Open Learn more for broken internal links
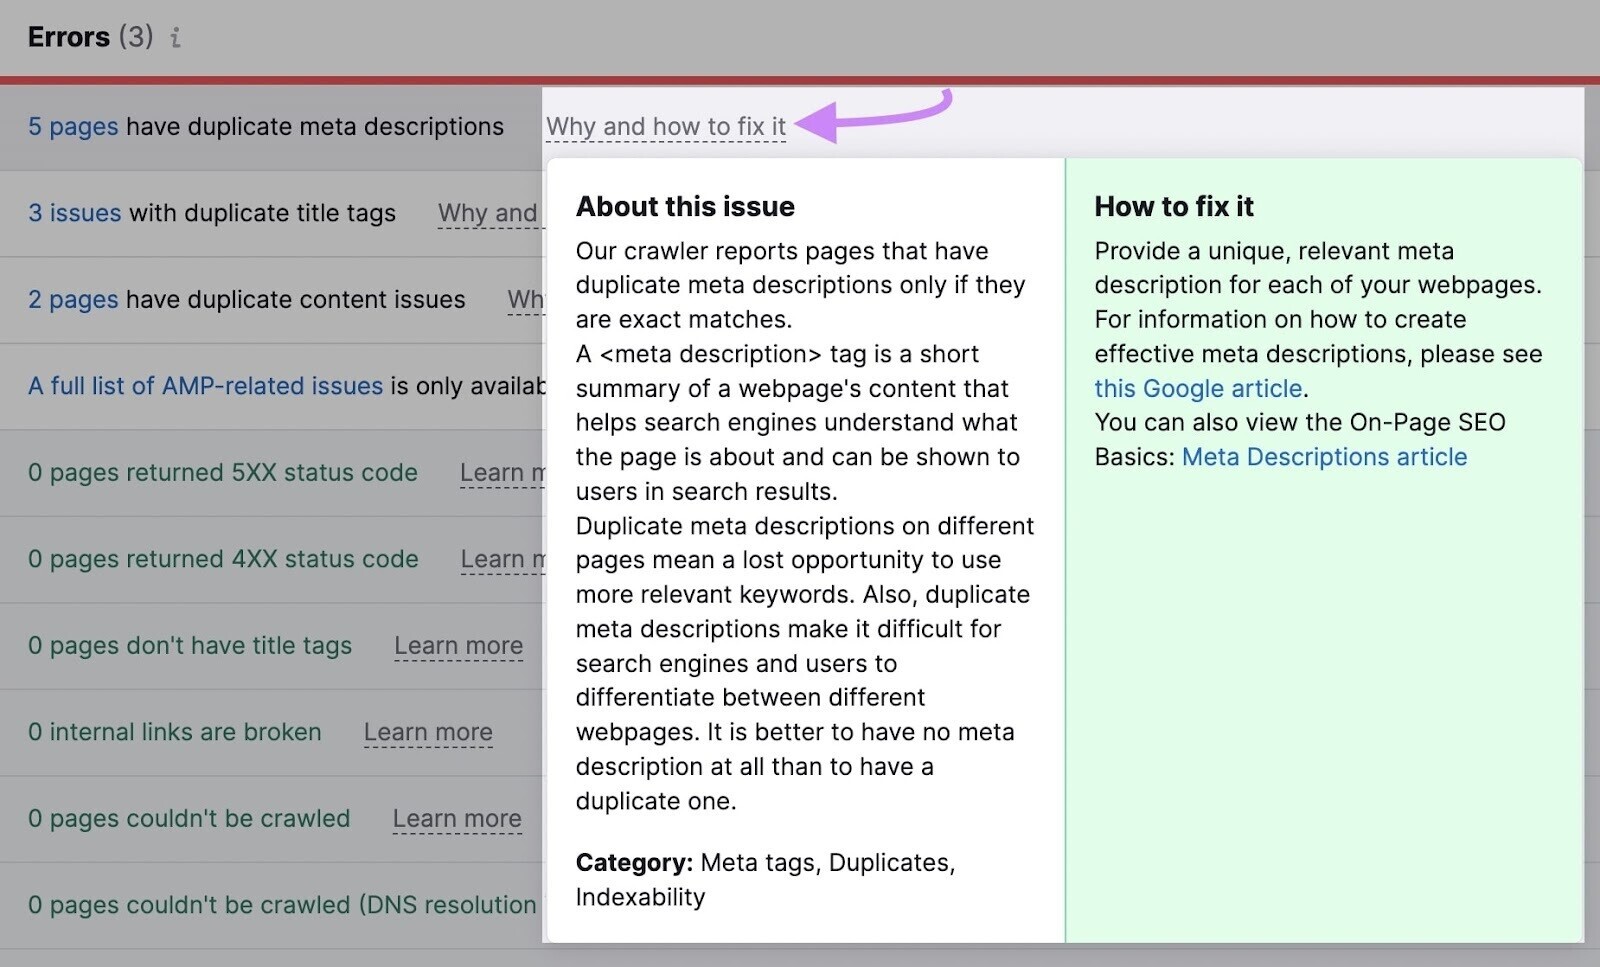Viewport: 1600px width, 967px height. coord(428,733)
